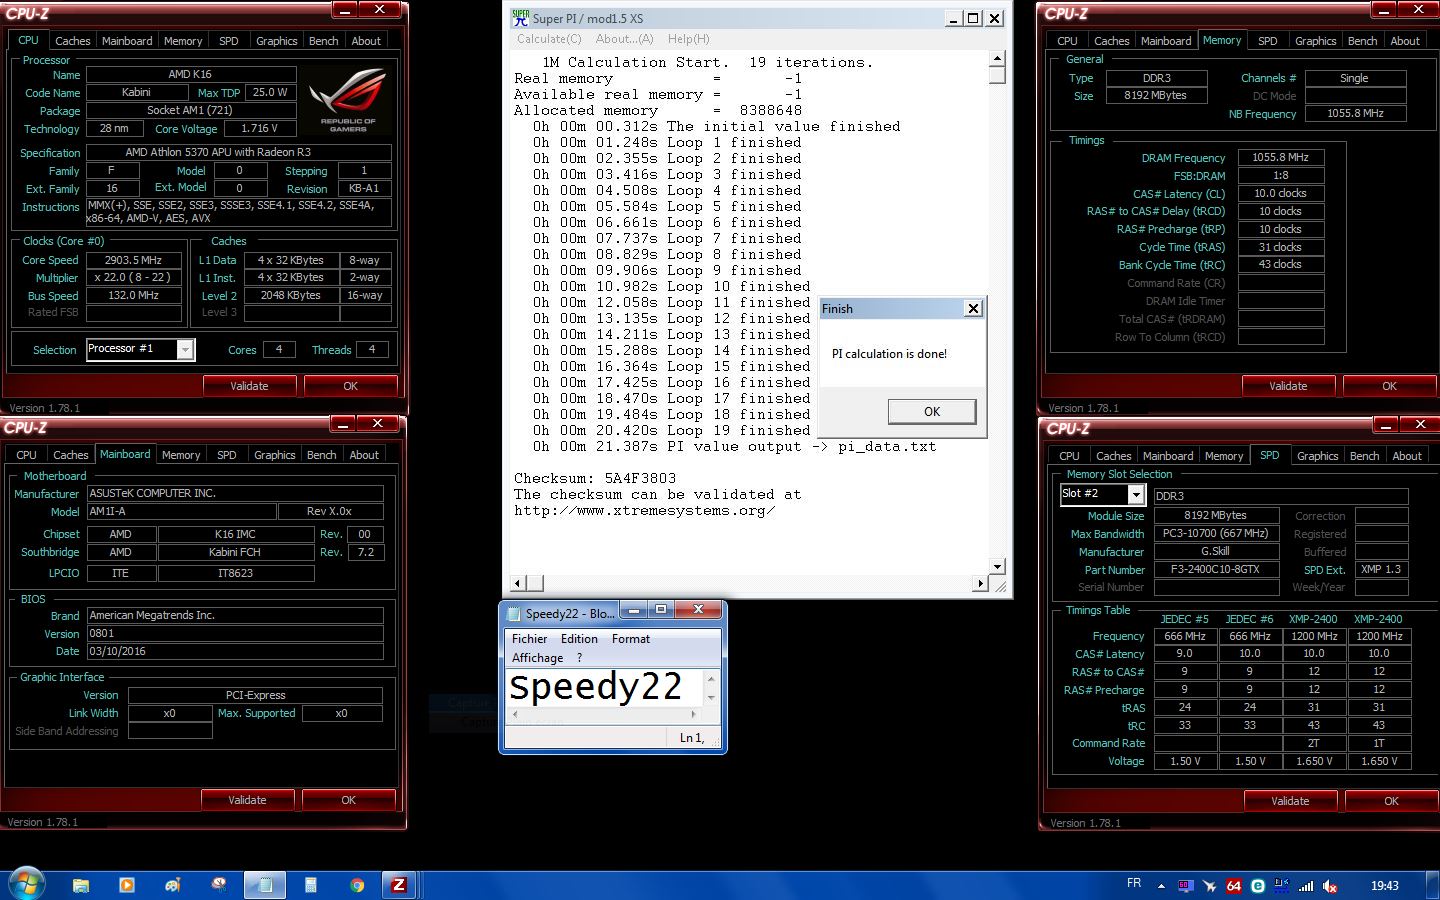Click Super PI vertical scrollbar down arrow

(997, 566)
